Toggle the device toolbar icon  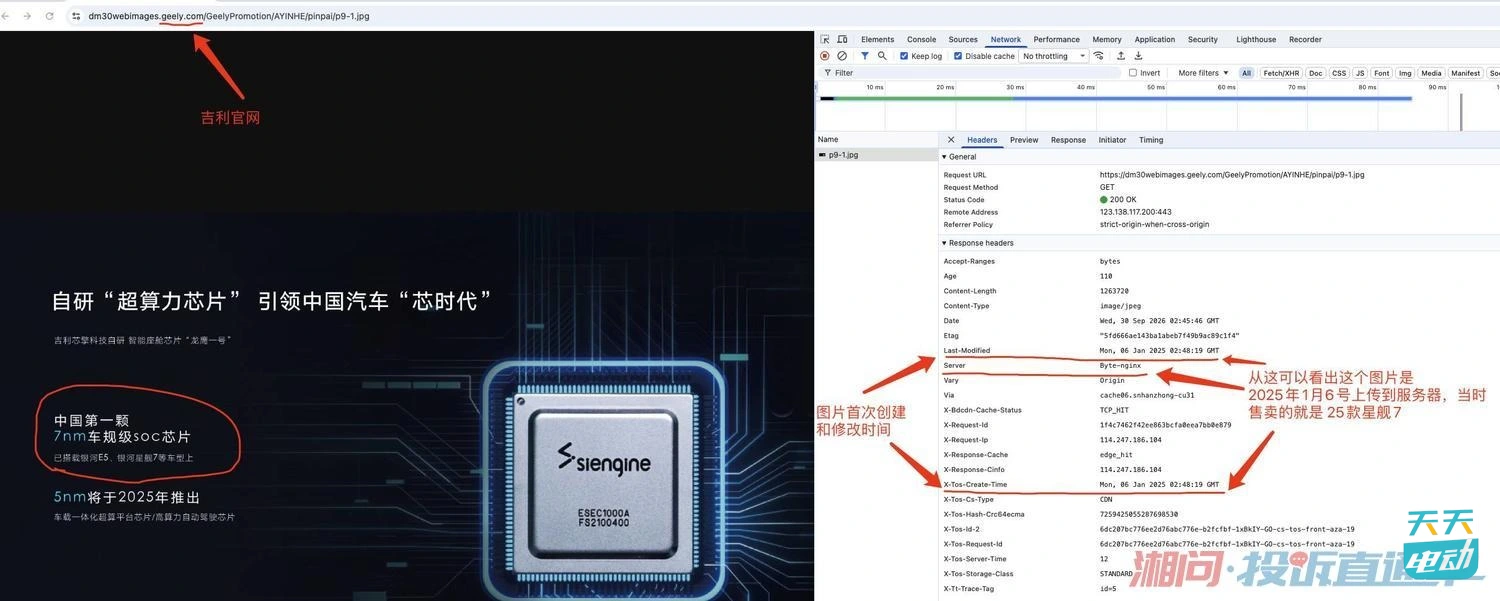click(x=842, y=40)
